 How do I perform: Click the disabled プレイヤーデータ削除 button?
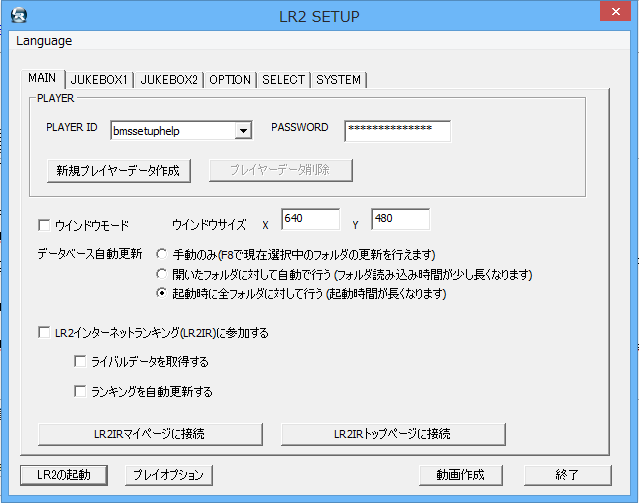[x=281, y=170]
